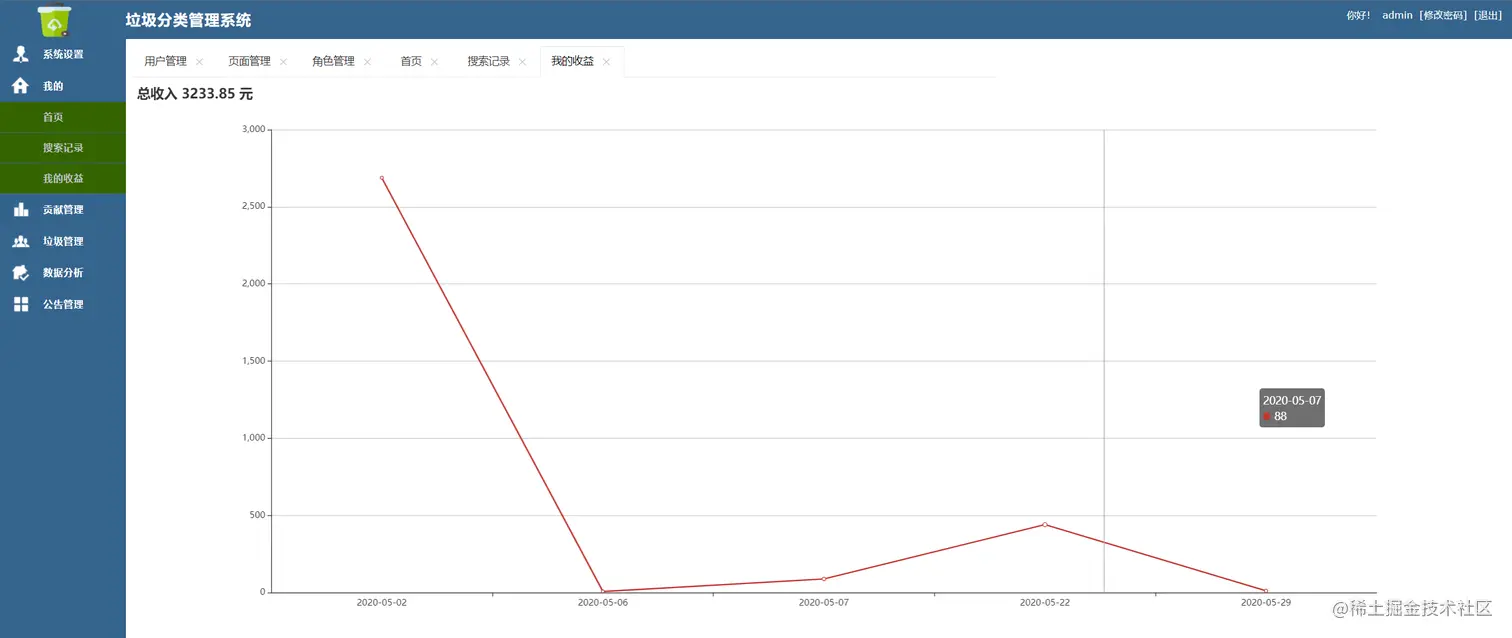Click the 2020-05-29 x-axis label

click(x=1266, y=603)
